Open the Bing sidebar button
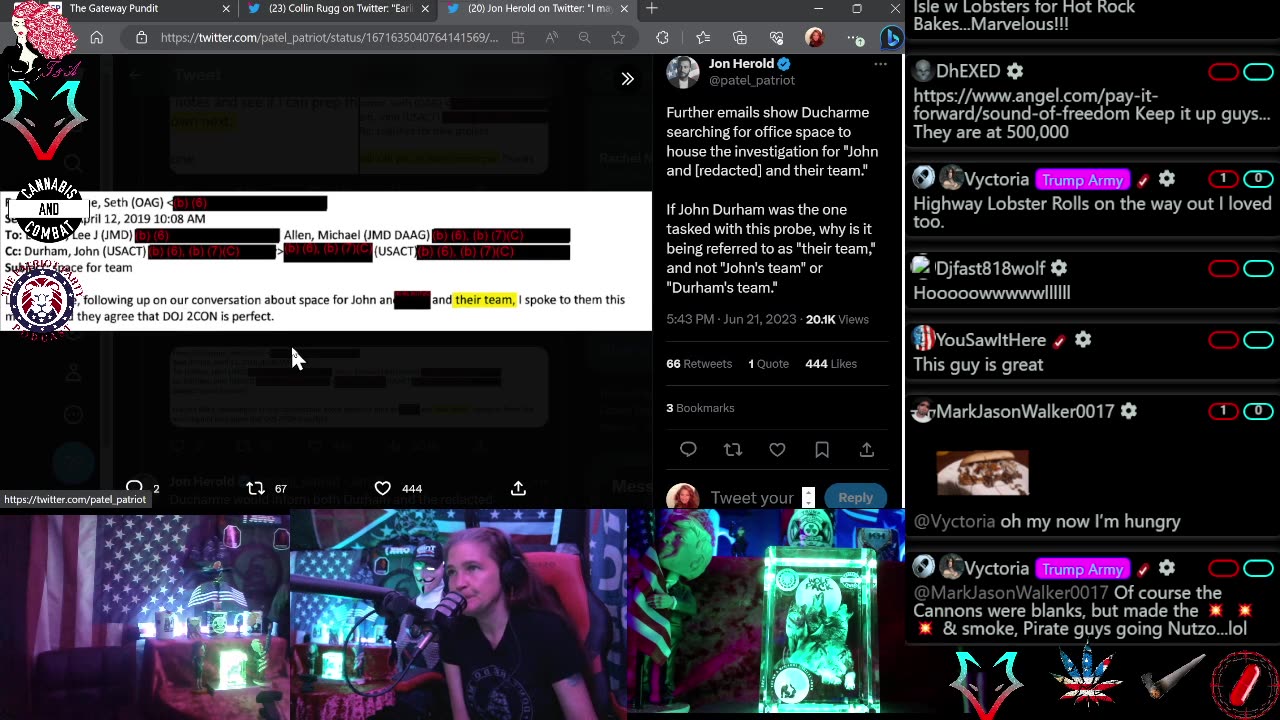 coord(891,38)
